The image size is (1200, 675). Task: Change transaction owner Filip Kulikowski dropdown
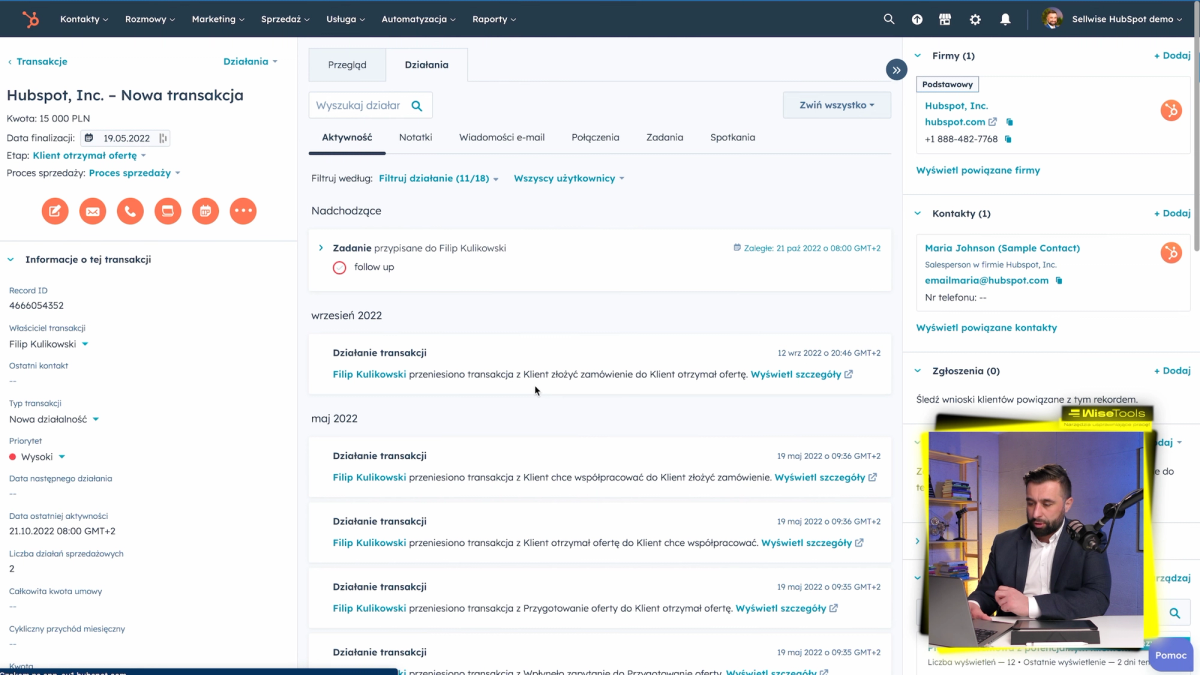(49, 344)
